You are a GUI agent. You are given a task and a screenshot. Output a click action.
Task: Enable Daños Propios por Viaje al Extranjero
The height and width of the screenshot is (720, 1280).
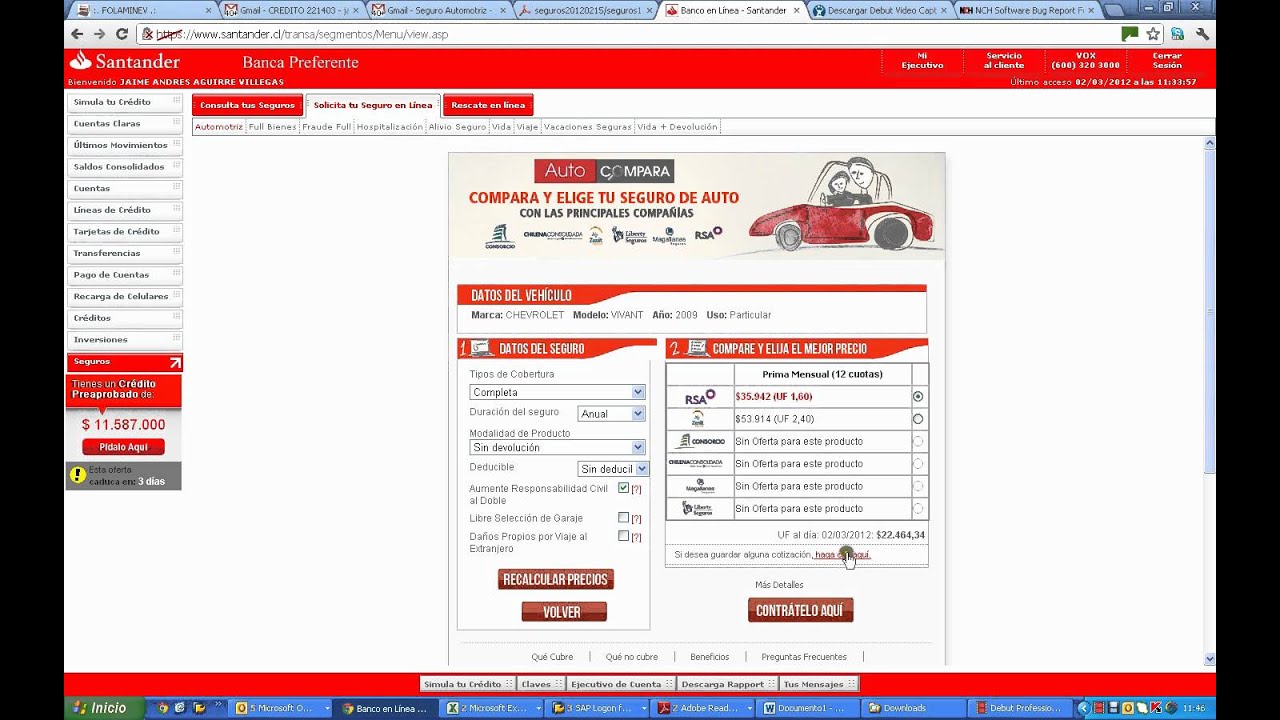tap(623, 536)
